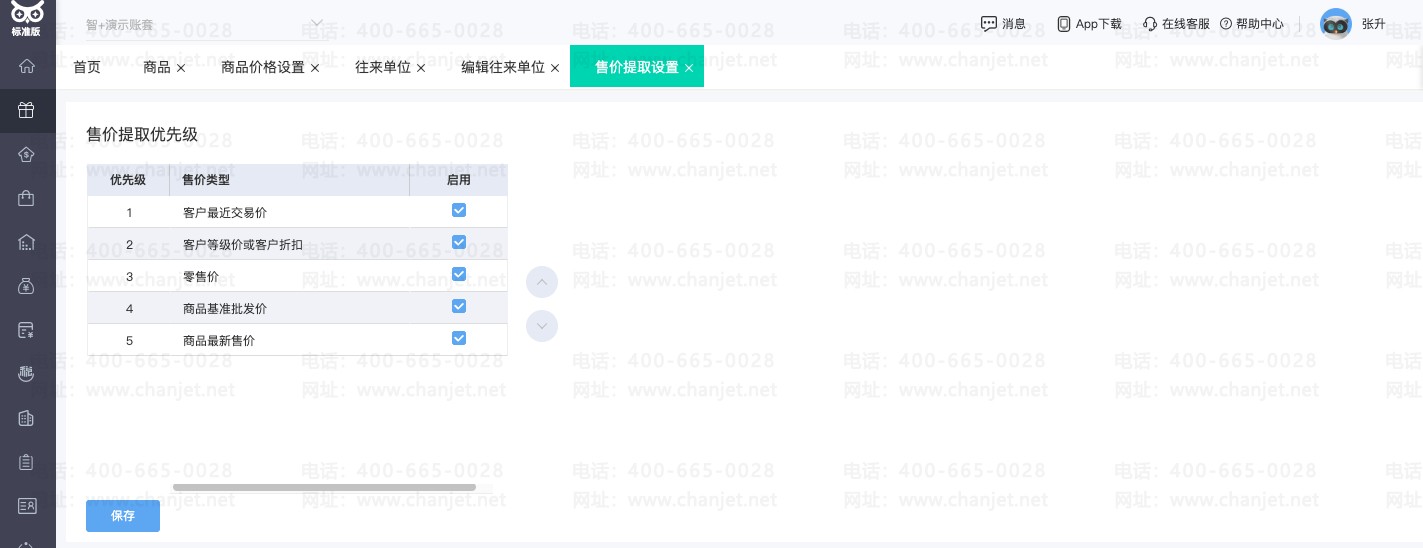
Task: Select the 商品基准批发价 row text
Action: point(225,309)
